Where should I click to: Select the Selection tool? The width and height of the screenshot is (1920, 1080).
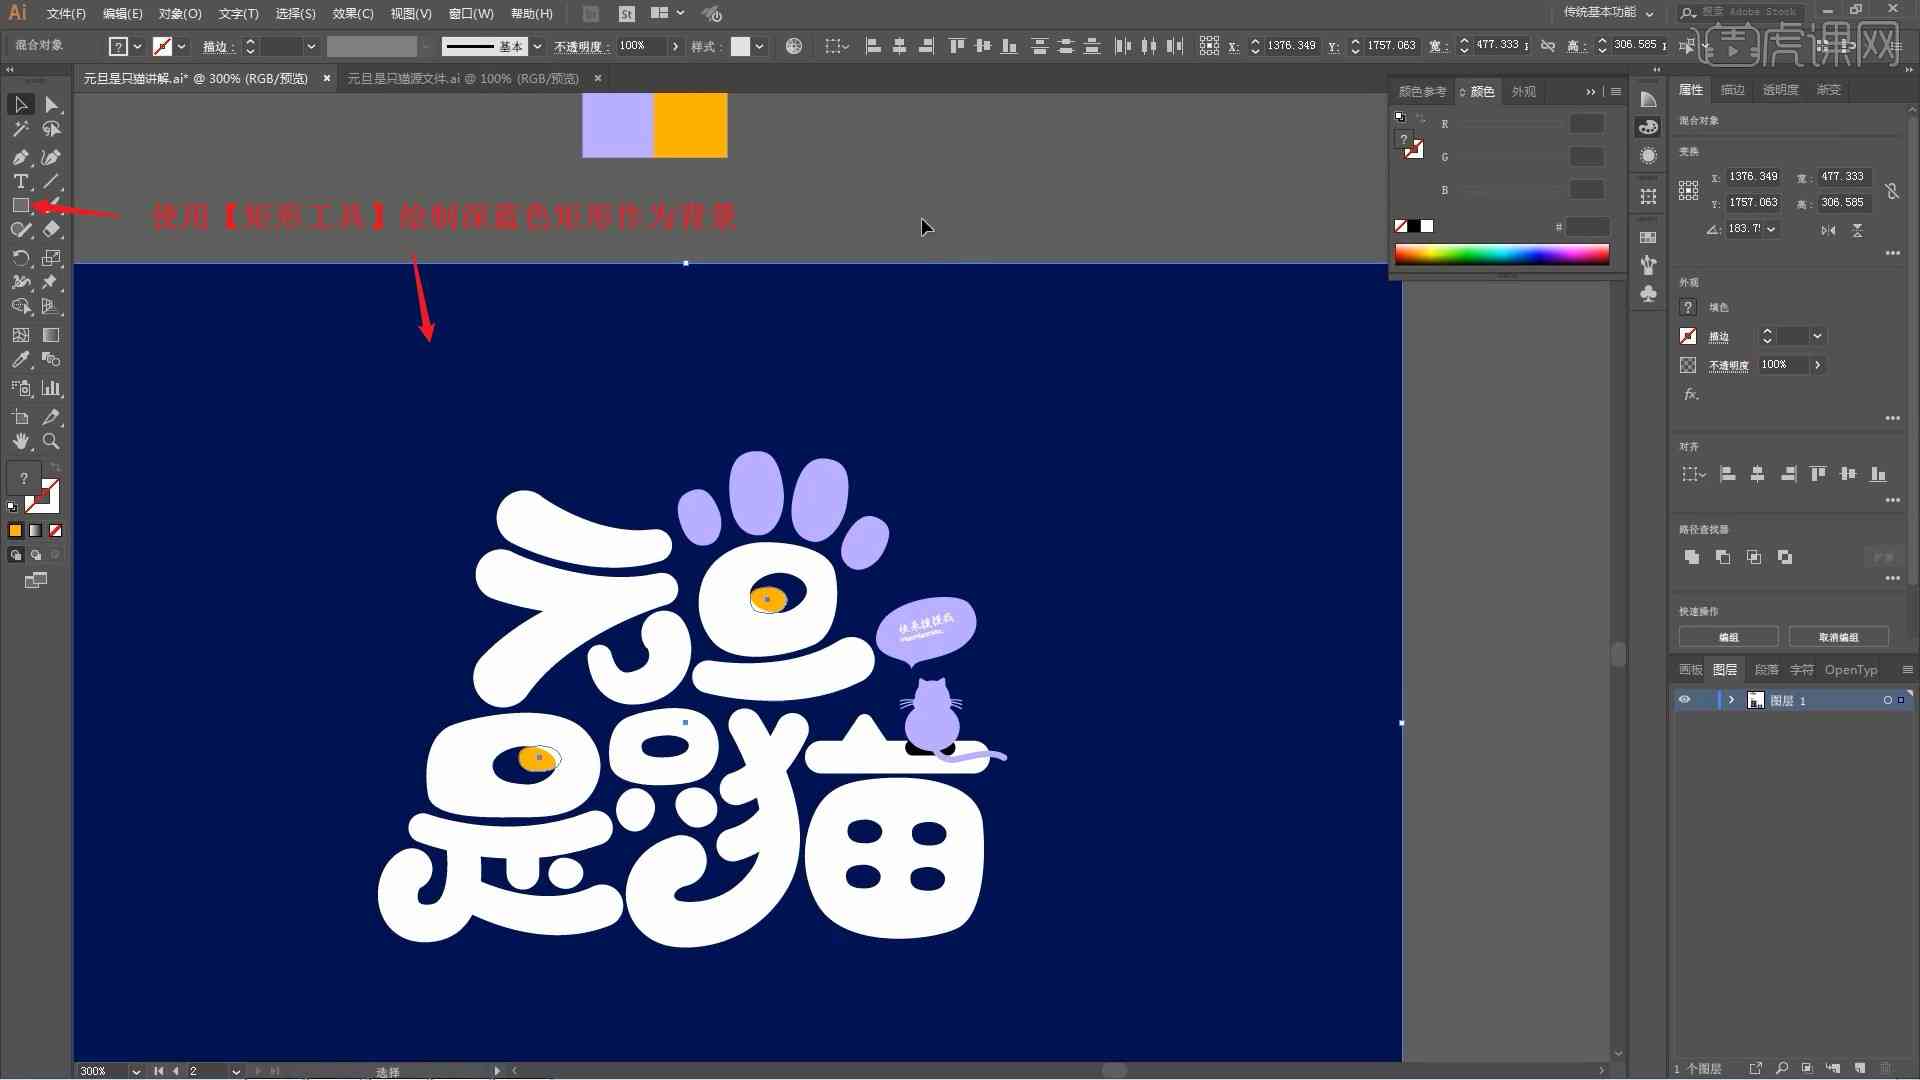20,103
